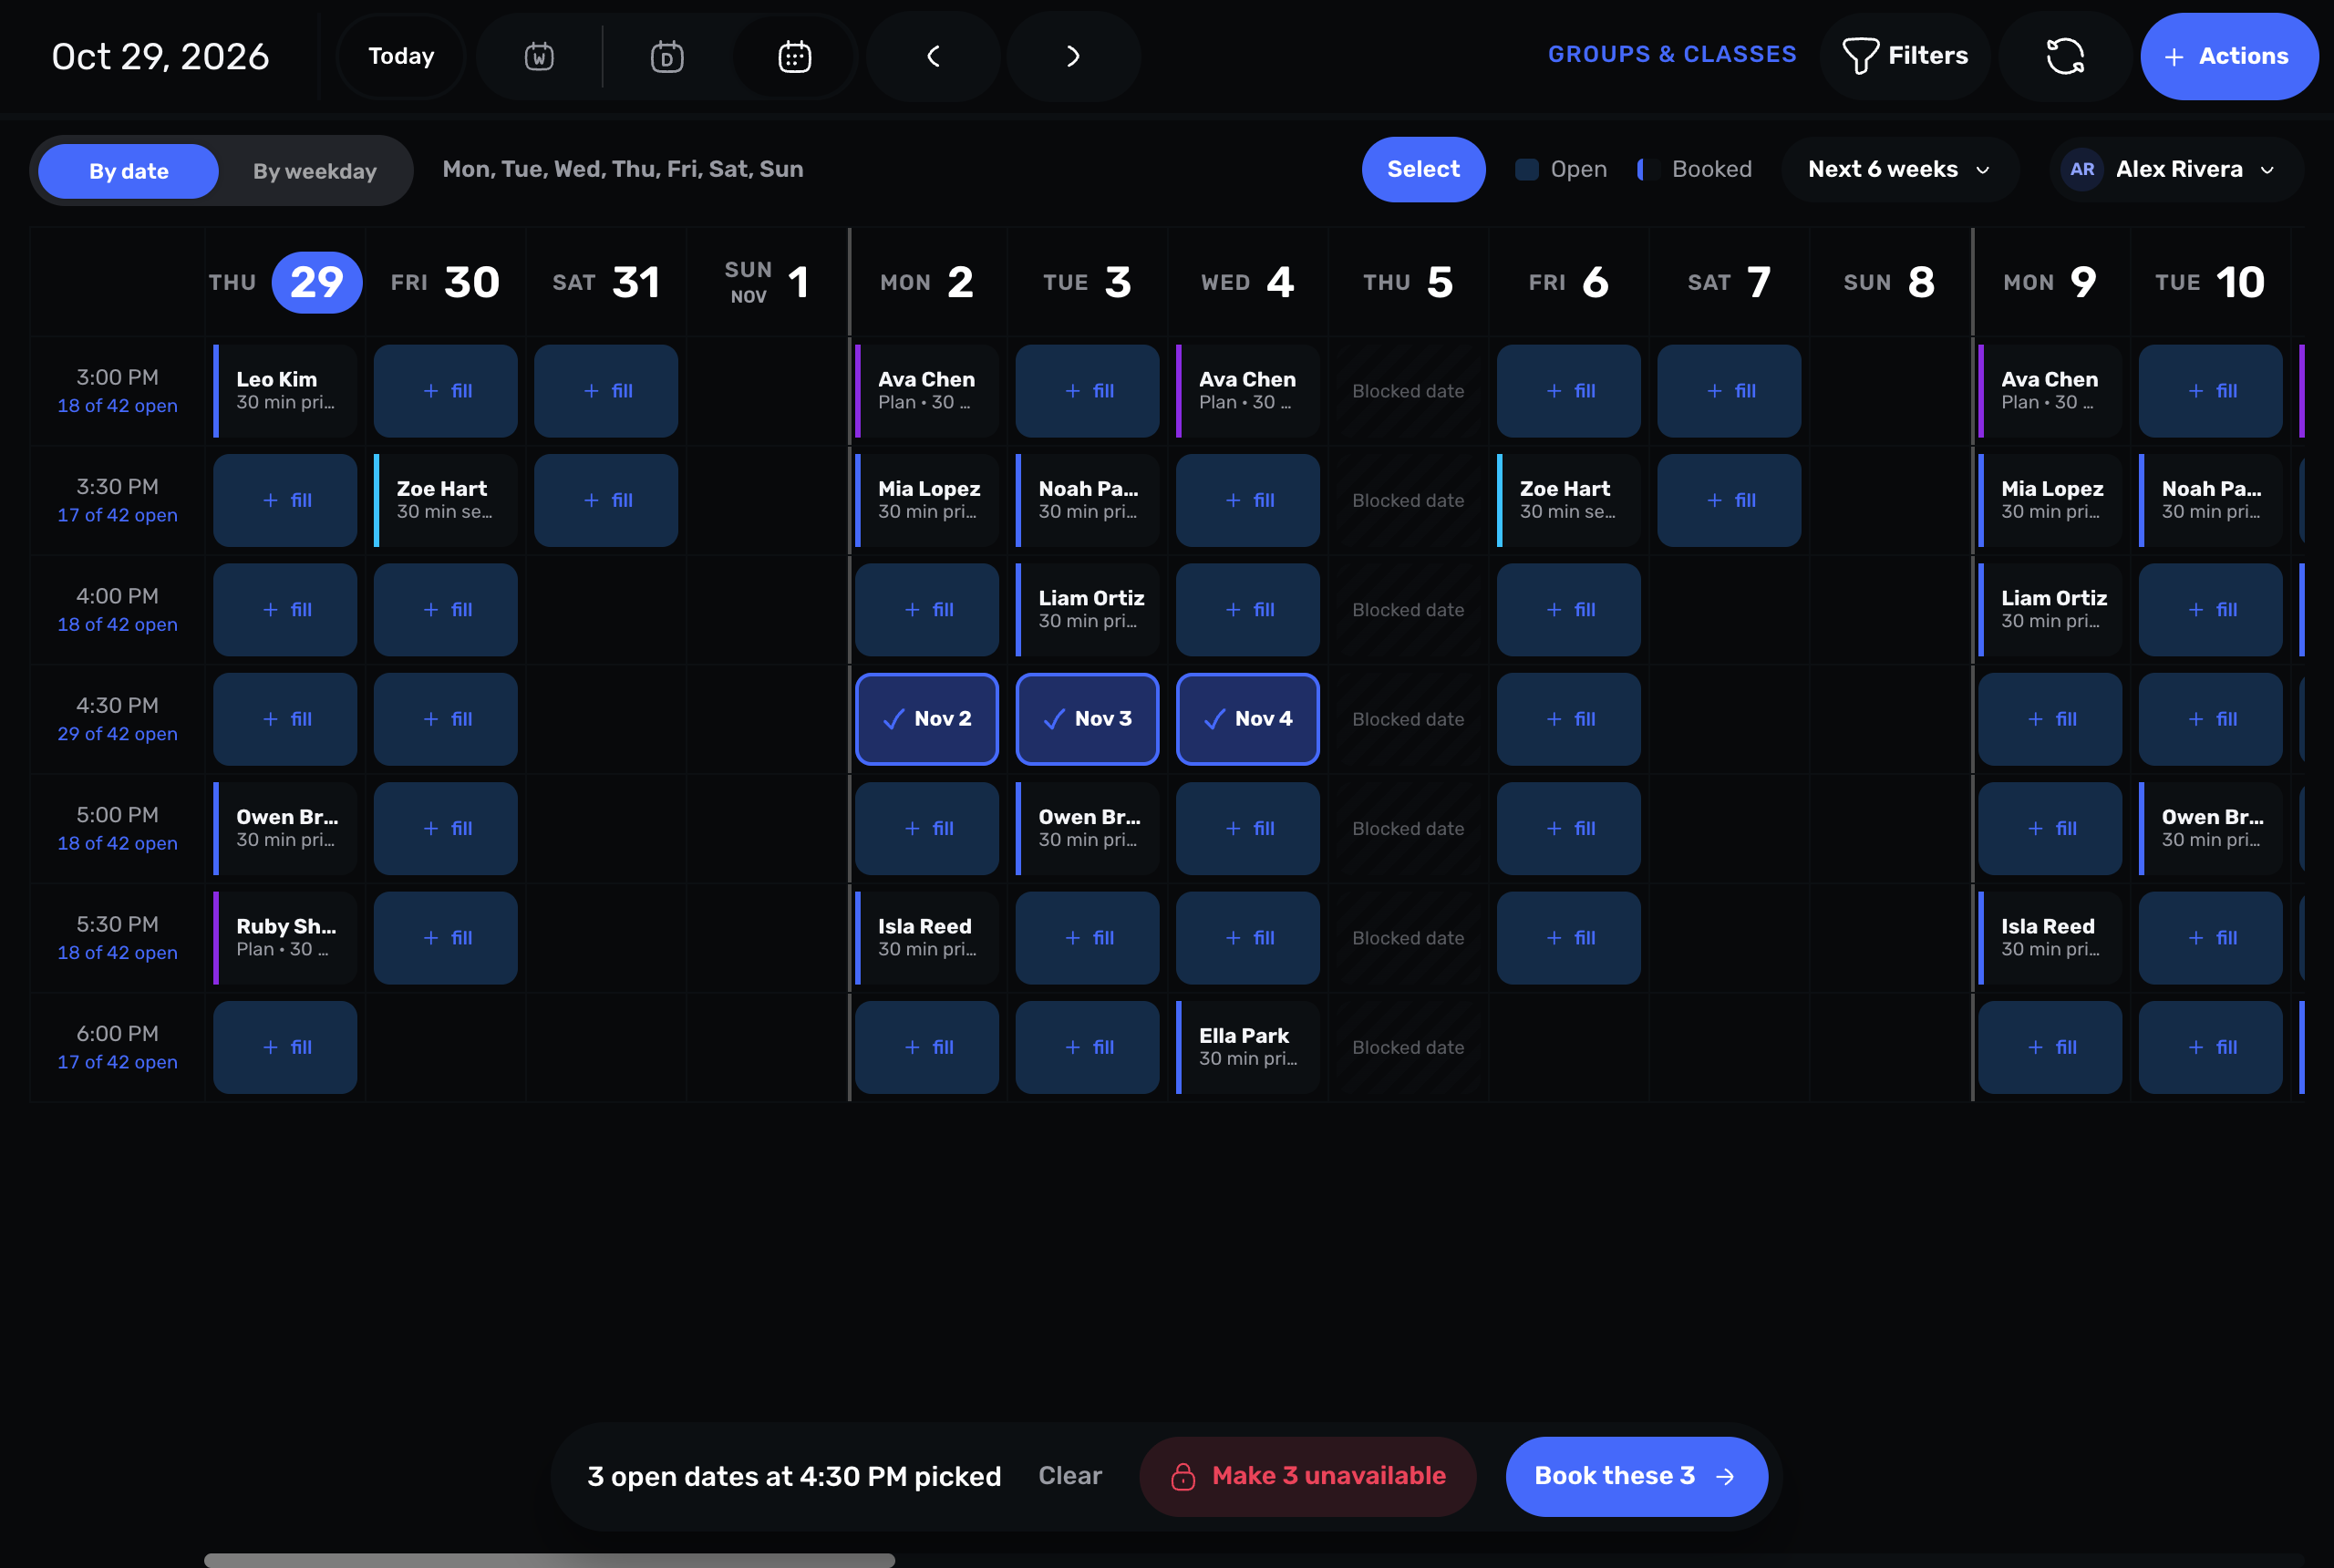This screenshot has height=1568, width=2334.
Task: Deselect the checked Nov 4 slot
Action: pos(1248,719)
